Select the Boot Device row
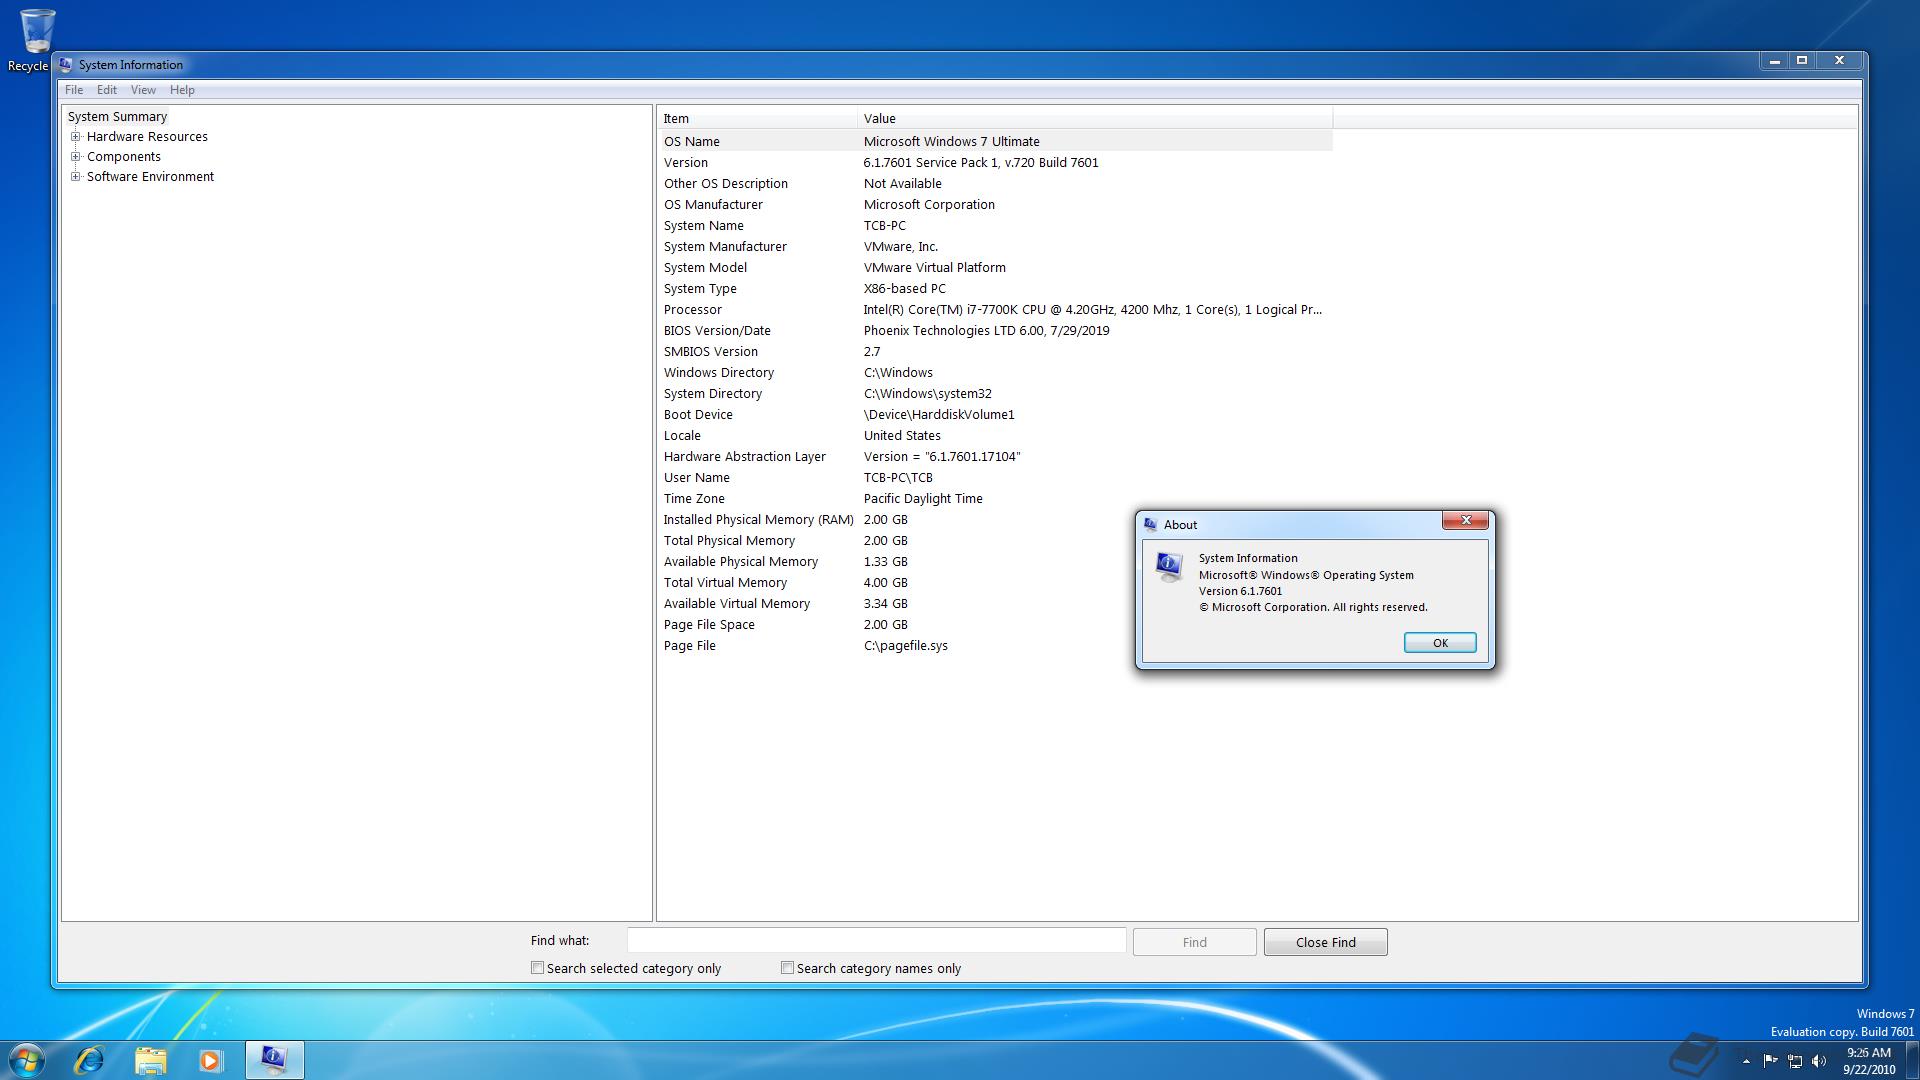Screen dimensions: 1920x1080 995,414
